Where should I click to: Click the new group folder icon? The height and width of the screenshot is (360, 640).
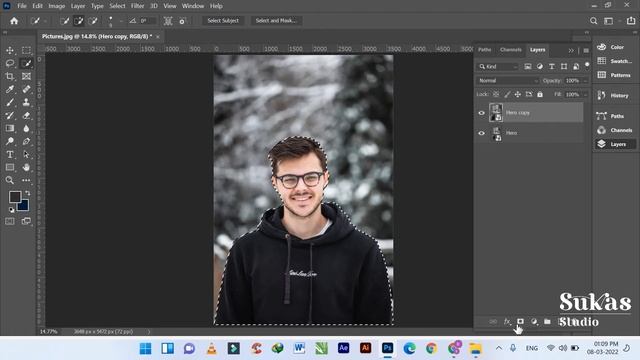point(547,322)
